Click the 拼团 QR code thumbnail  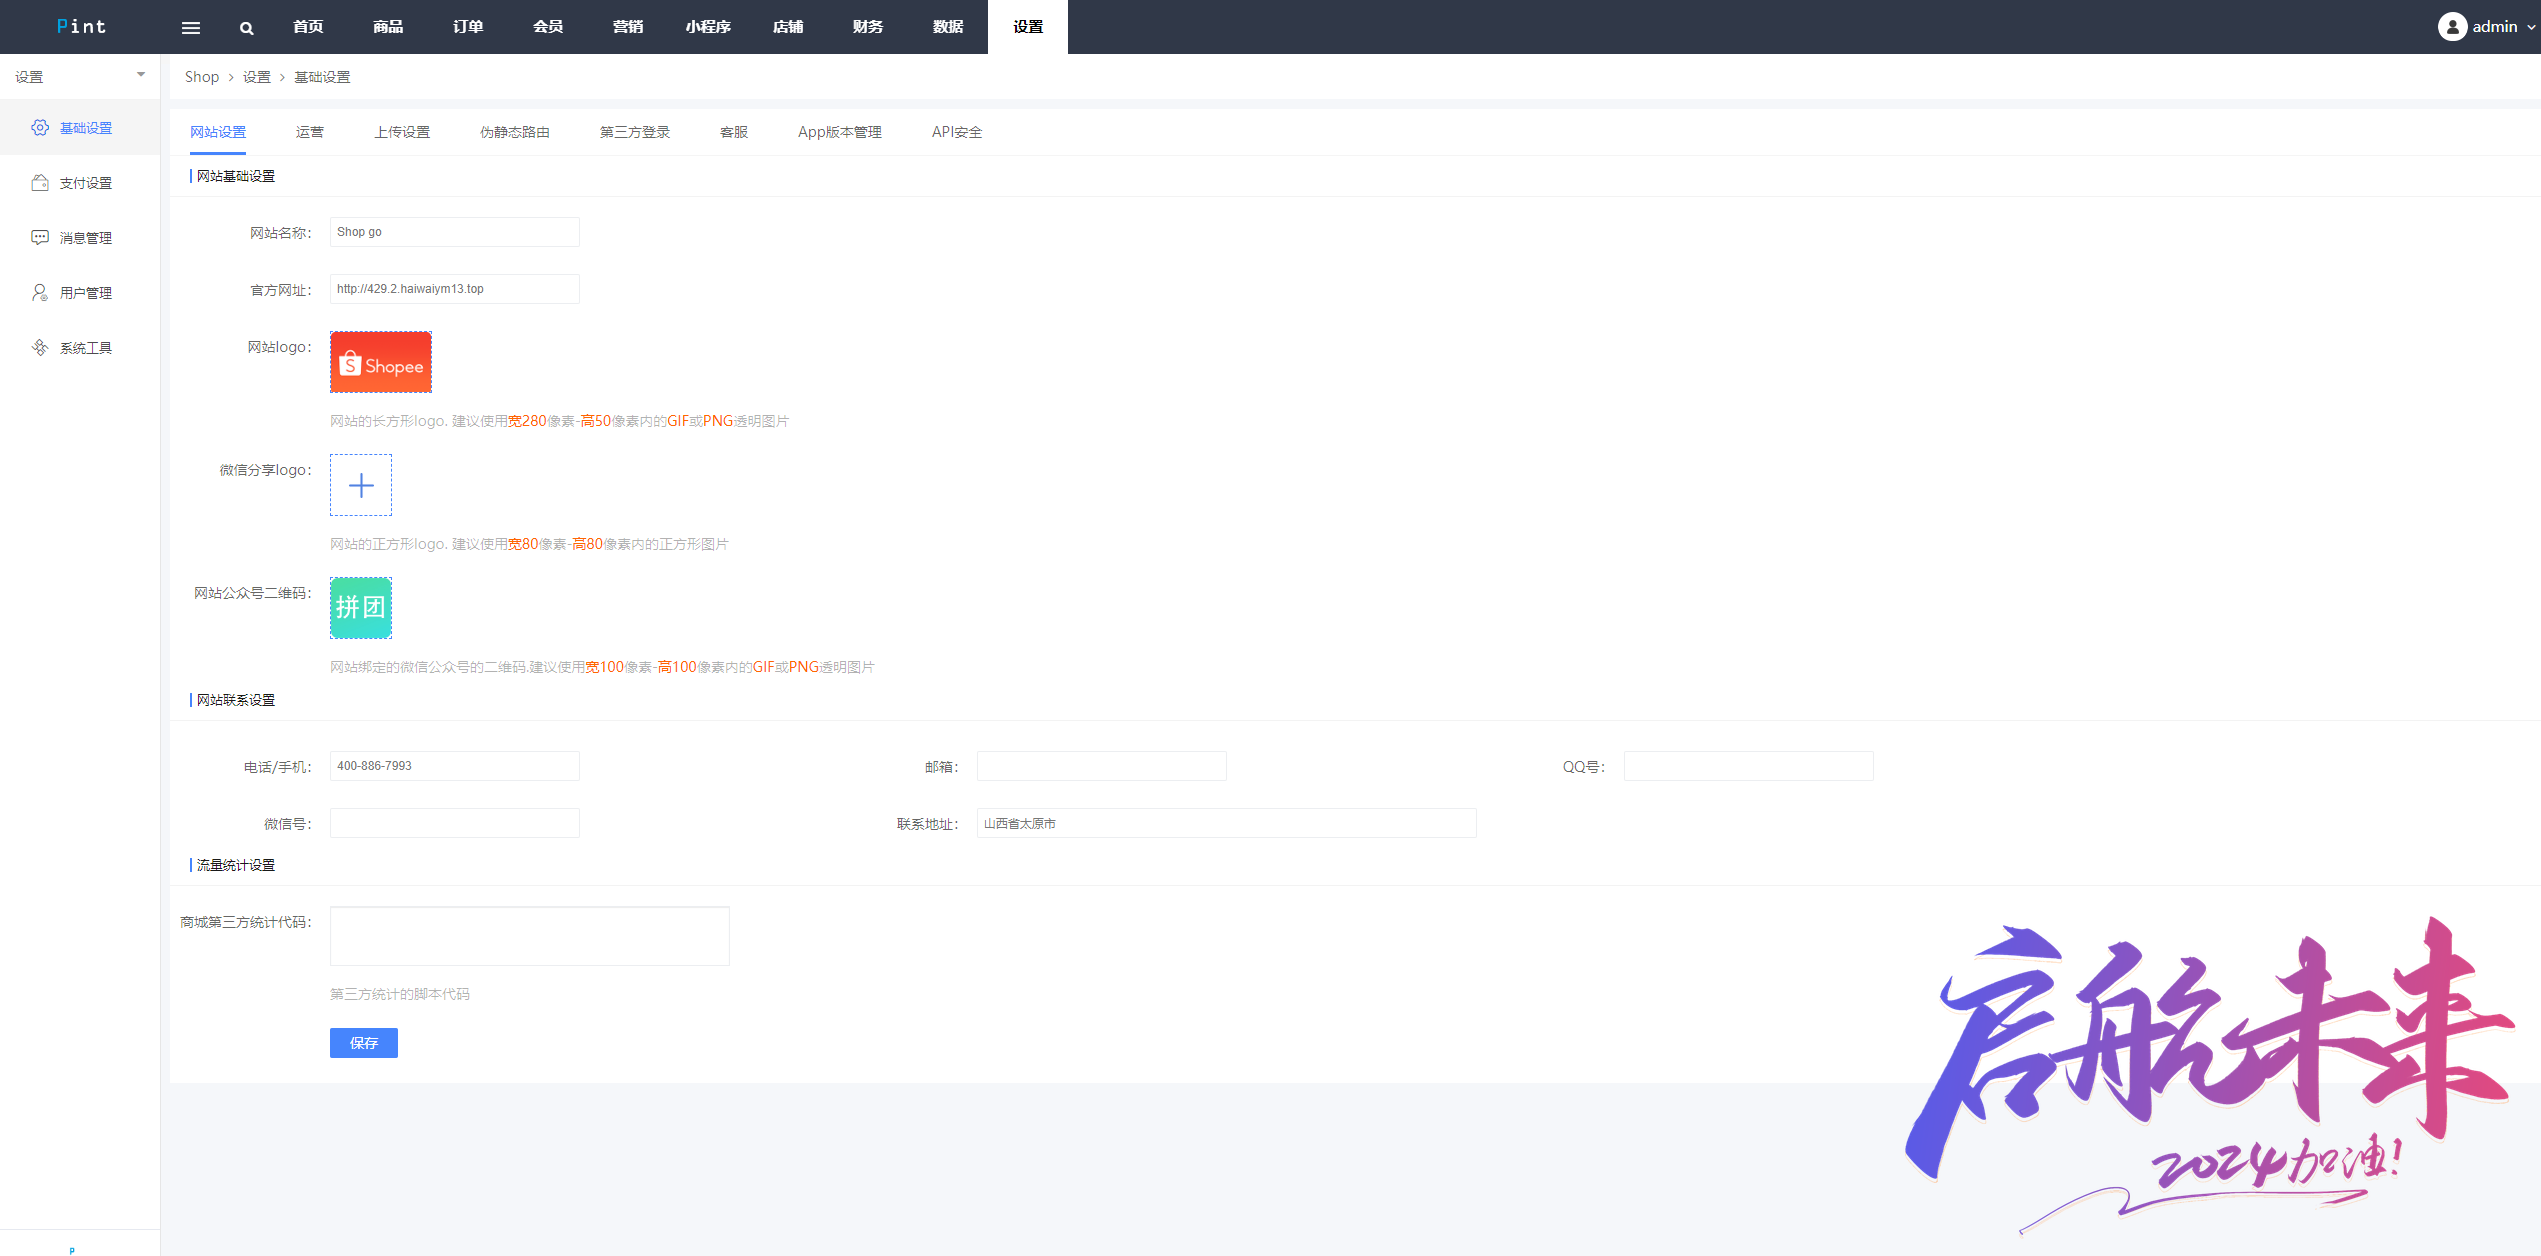pos(361,608)
